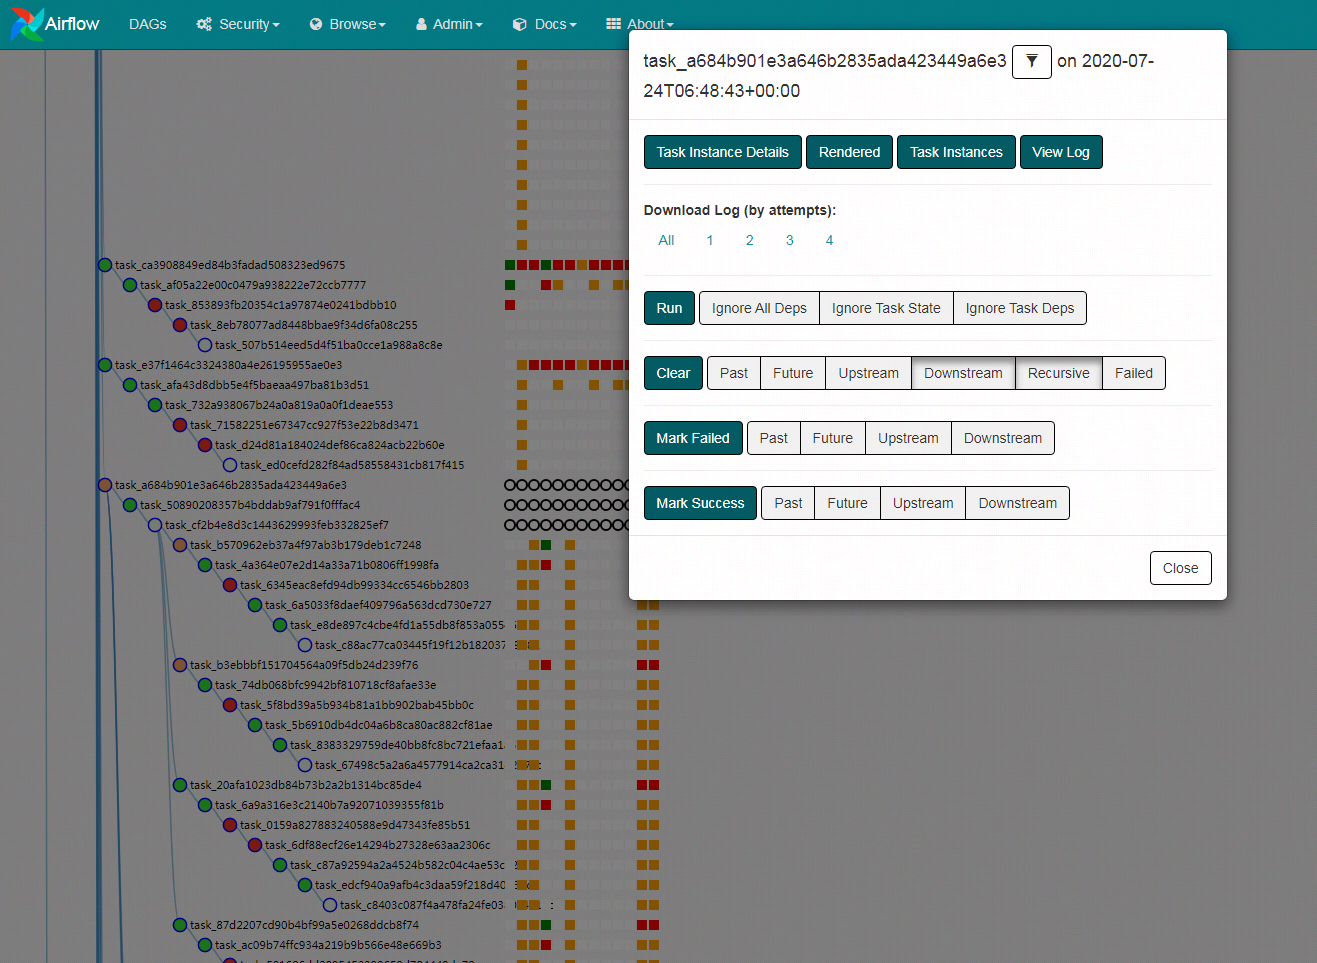
Task: Select tree label task_6345eac8efd94db99334cc6546bb2803
Action: click(x=355, y=585)
